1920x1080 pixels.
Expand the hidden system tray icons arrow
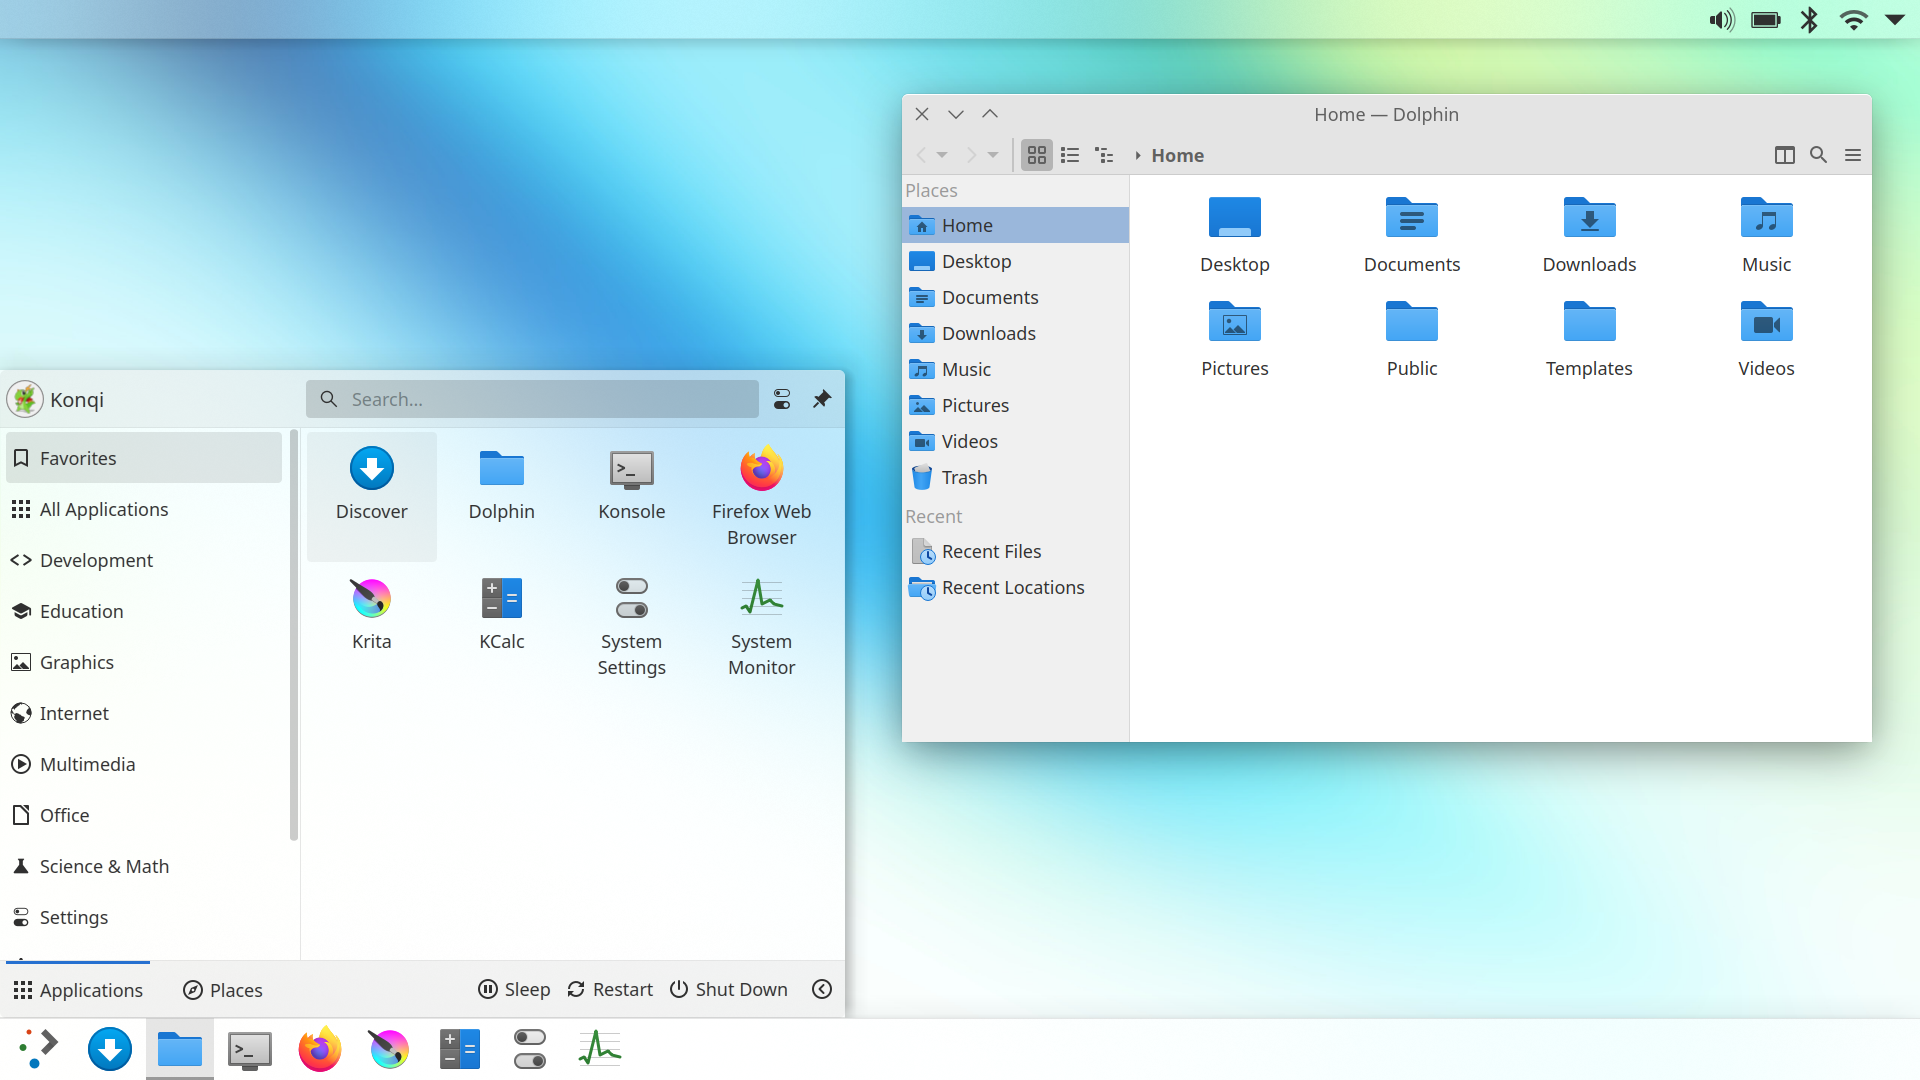coord(1895,20)
